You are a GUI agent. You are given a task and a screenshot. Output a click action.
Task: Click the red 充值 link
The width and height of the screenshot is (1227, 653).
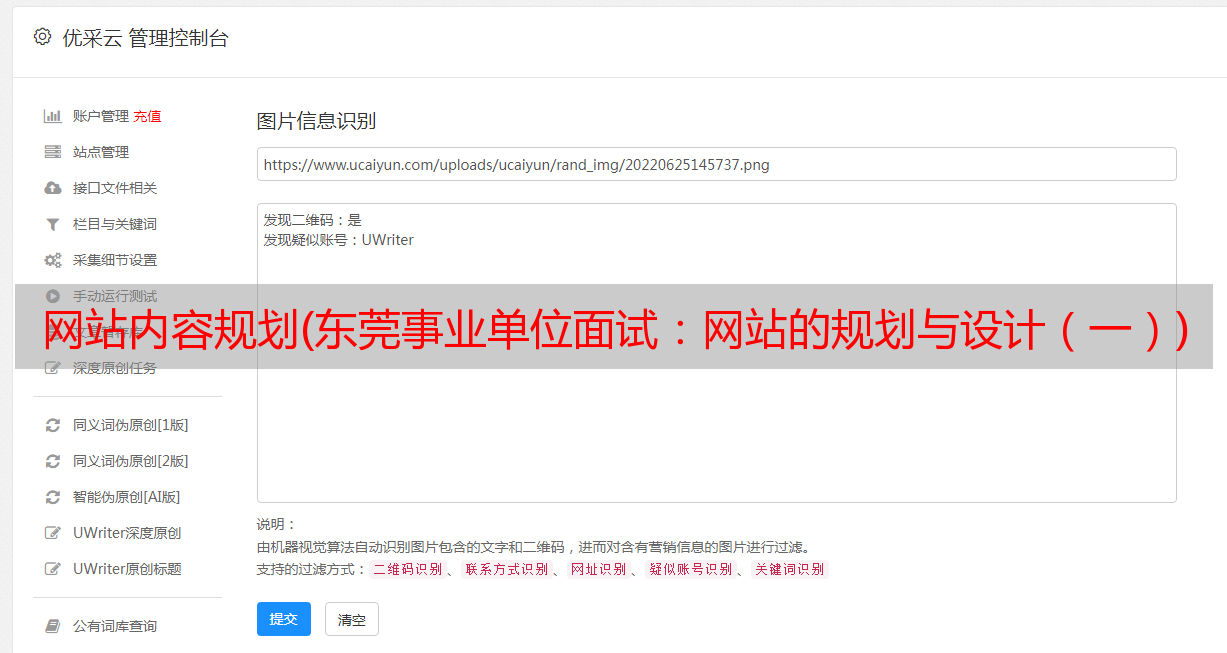147,116
